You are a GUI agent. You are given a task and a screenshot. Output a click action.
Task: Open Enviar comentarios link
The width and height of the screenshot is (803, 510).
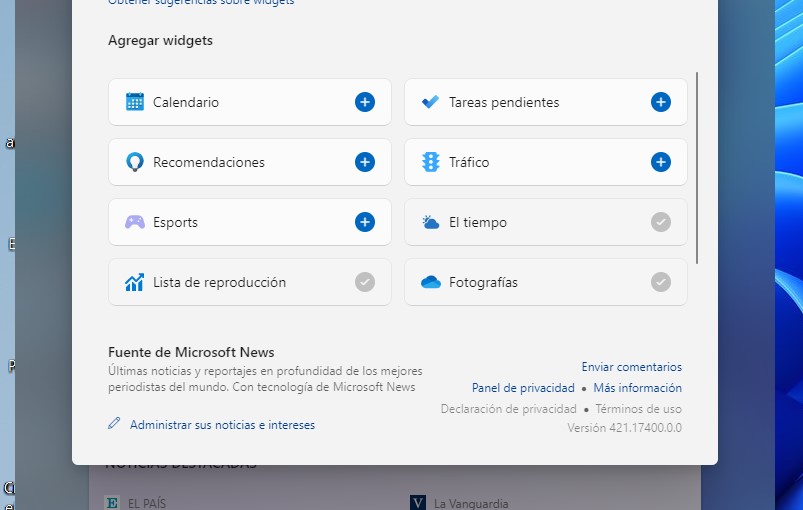point(631,367)
